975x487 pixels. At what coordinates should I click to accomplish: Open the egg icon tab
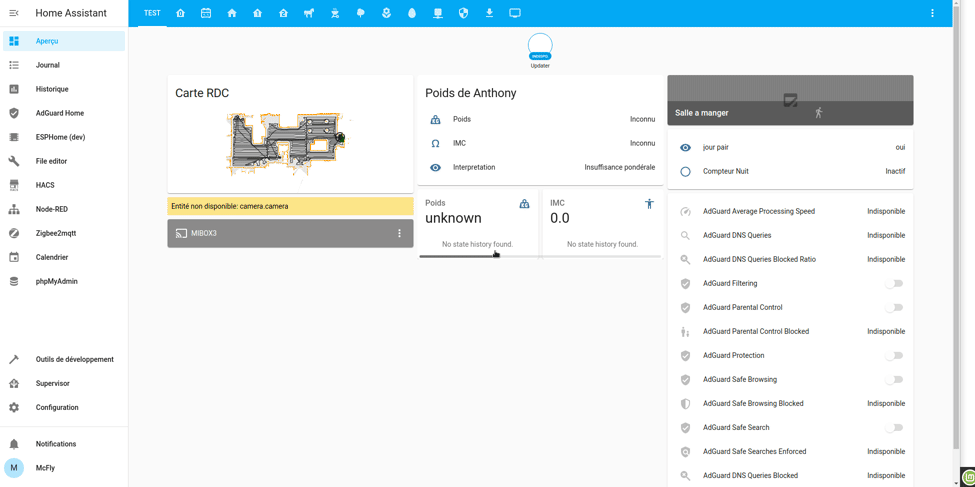[x=412, y=13]
